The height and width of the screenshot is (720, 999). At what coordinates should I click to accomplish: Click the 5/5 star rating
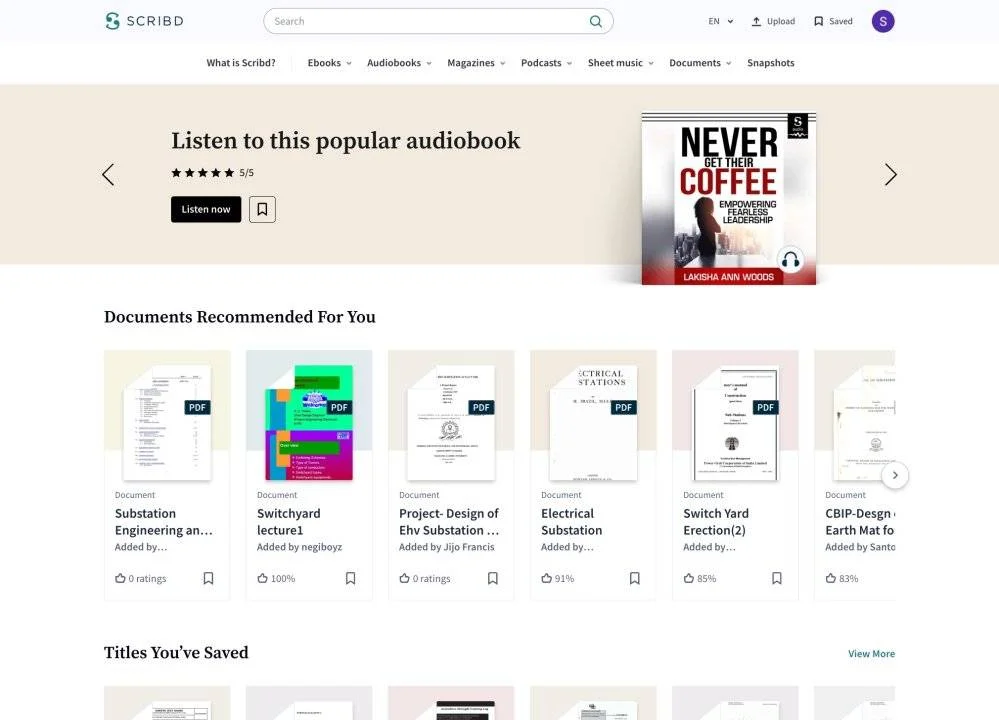coord(212,173)
